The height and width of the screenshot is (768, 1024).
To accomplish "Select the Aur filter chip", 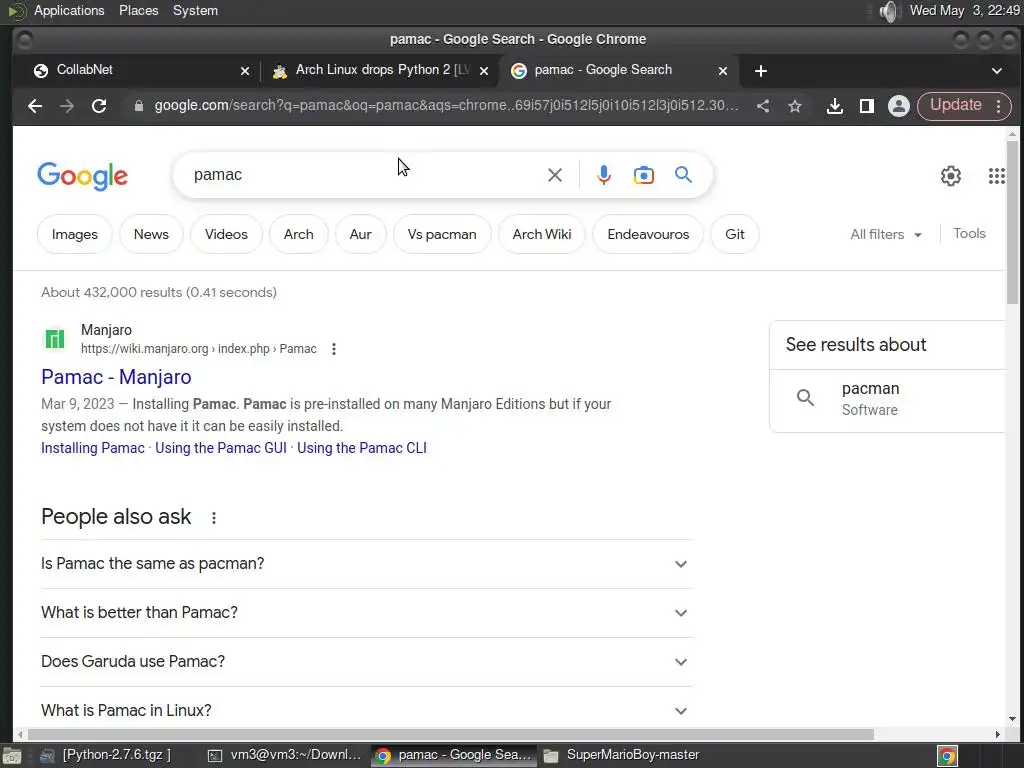I will (x=360, y=234).
